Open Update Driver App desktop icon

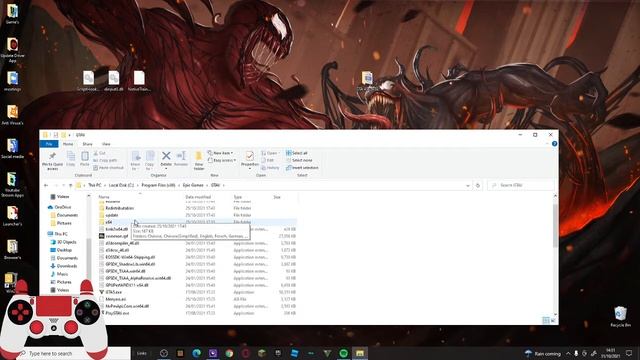coord(13,50)
